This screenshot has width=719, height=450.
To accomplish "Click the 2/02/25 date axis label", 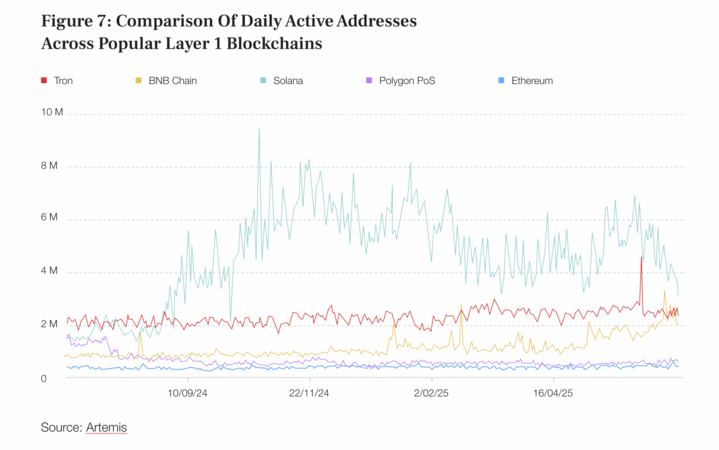I will pos(431,393).
